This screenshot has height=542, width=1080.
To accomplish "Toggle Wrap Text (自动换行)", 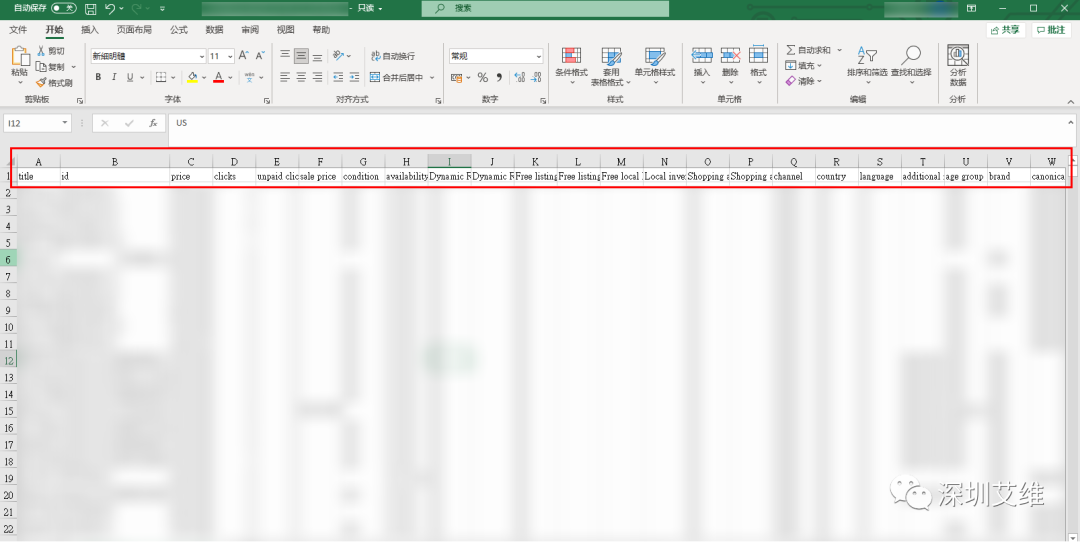I will tap(393, 56).
